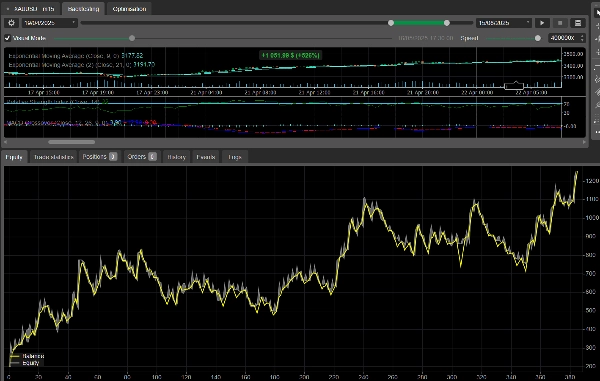Click the Balance legend entry
The width and height of the screenshot is (600, 381).
(x=27, y=356)
